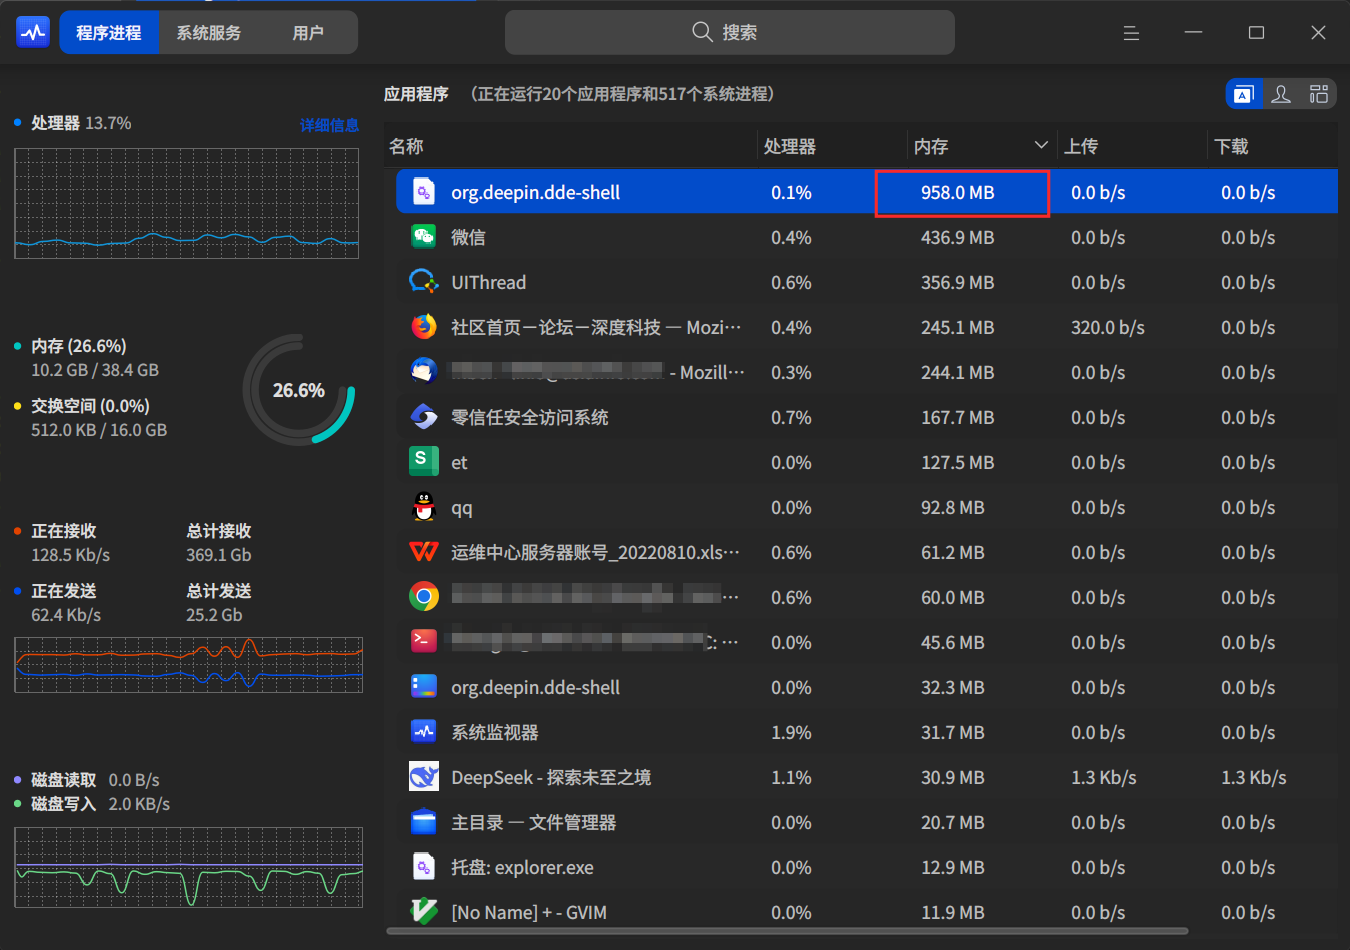Viewport: 1350px width, 950px height.
Task: Click the 交换空间 (0.0%) label
Action: 90,406
